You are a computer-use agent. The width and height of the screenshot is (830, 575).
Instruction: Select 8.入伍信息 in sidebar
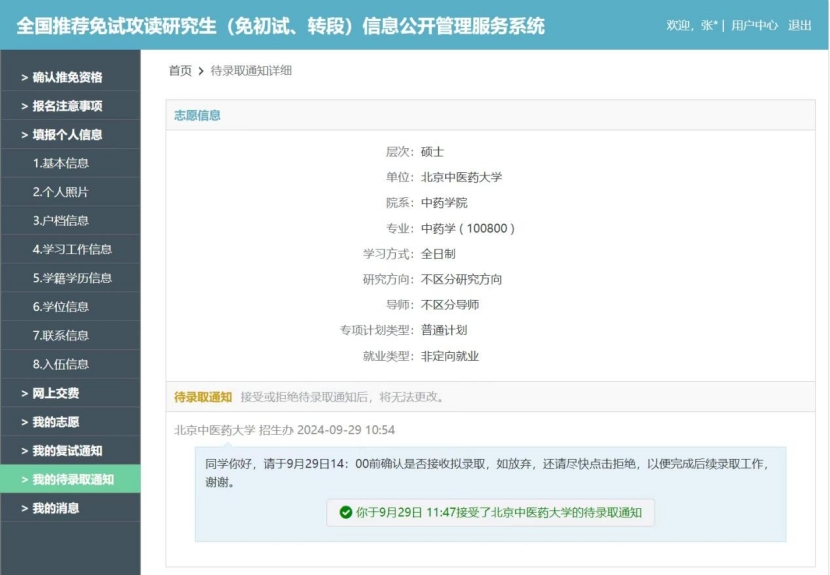pos(70,364)
